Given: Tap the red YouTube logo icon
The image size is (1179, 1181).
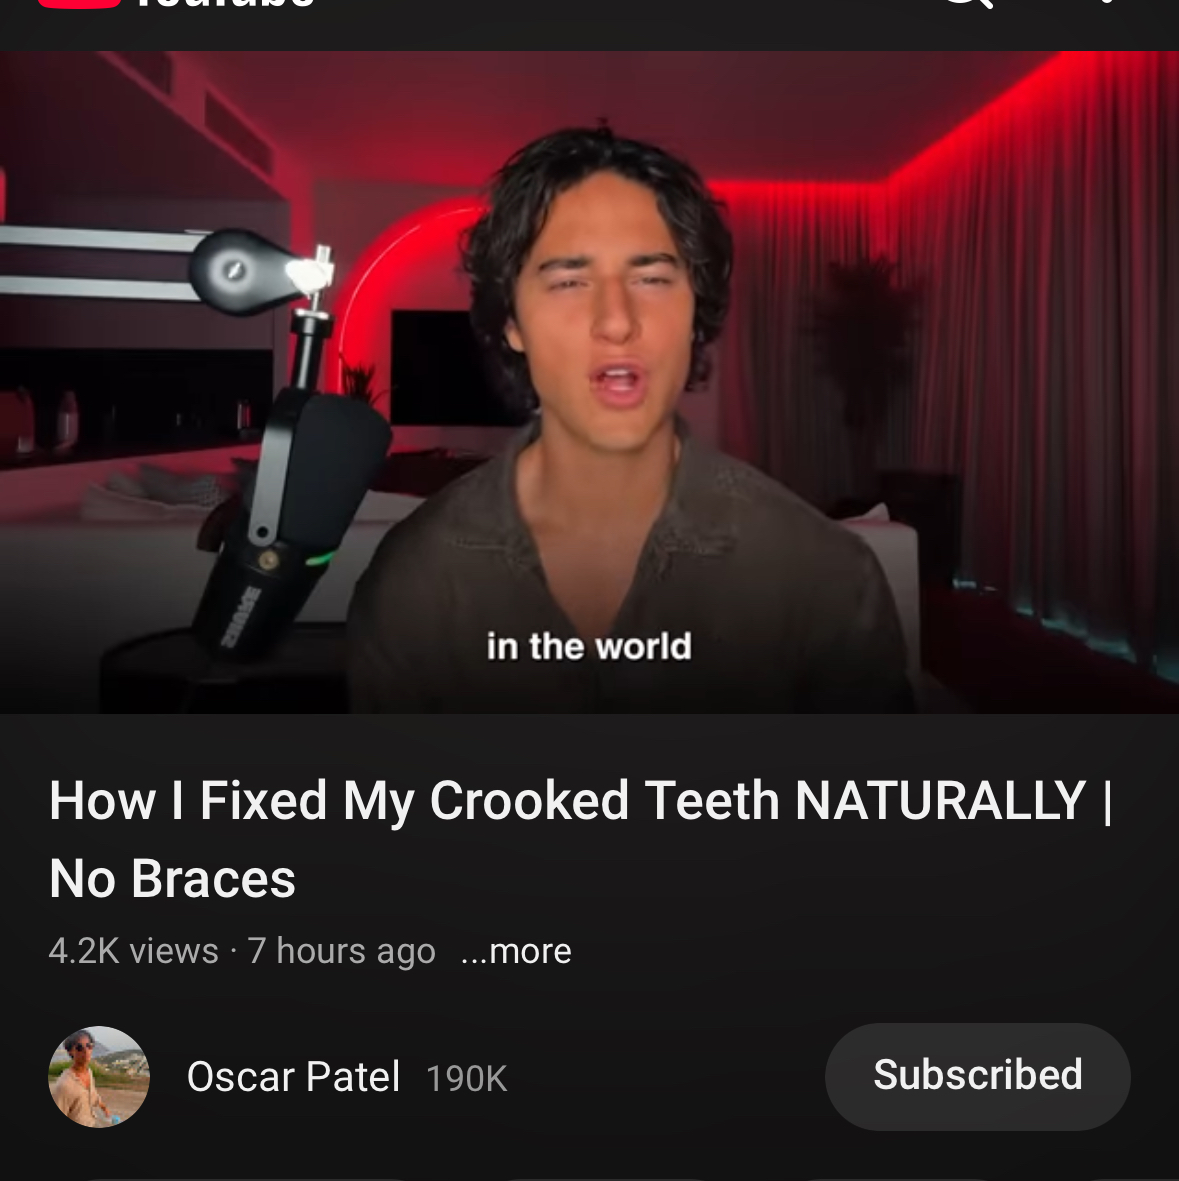Looking at the screenshot, I should (x=80, y=3).
